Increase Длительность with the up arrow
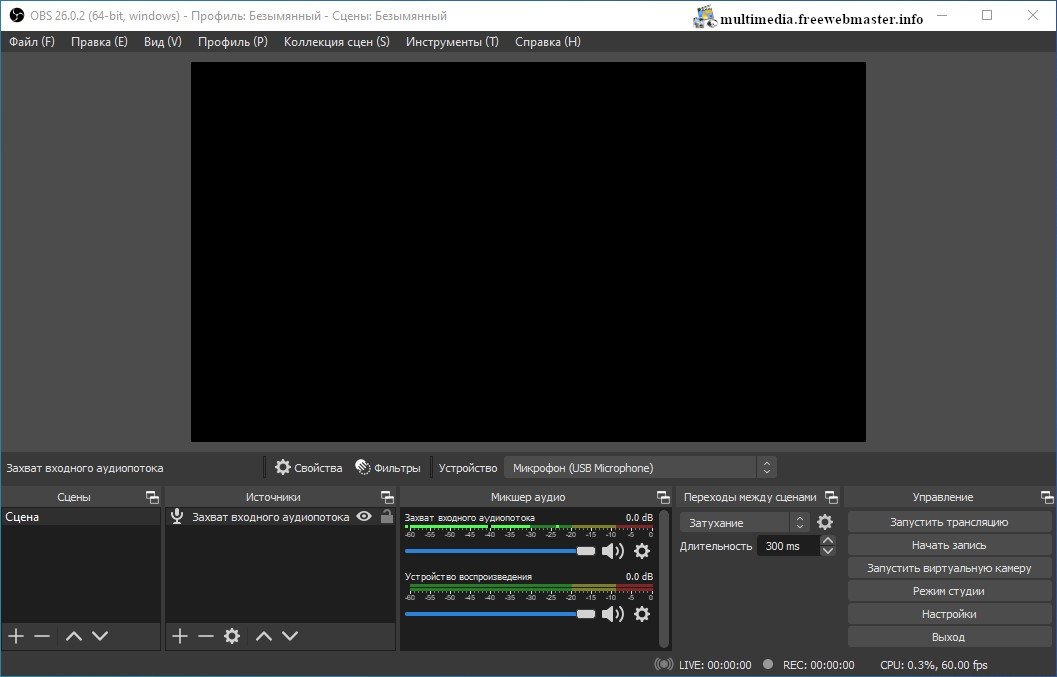This screenshot has height=677, width=1057. pyautogui.click(x=827, y=541)
